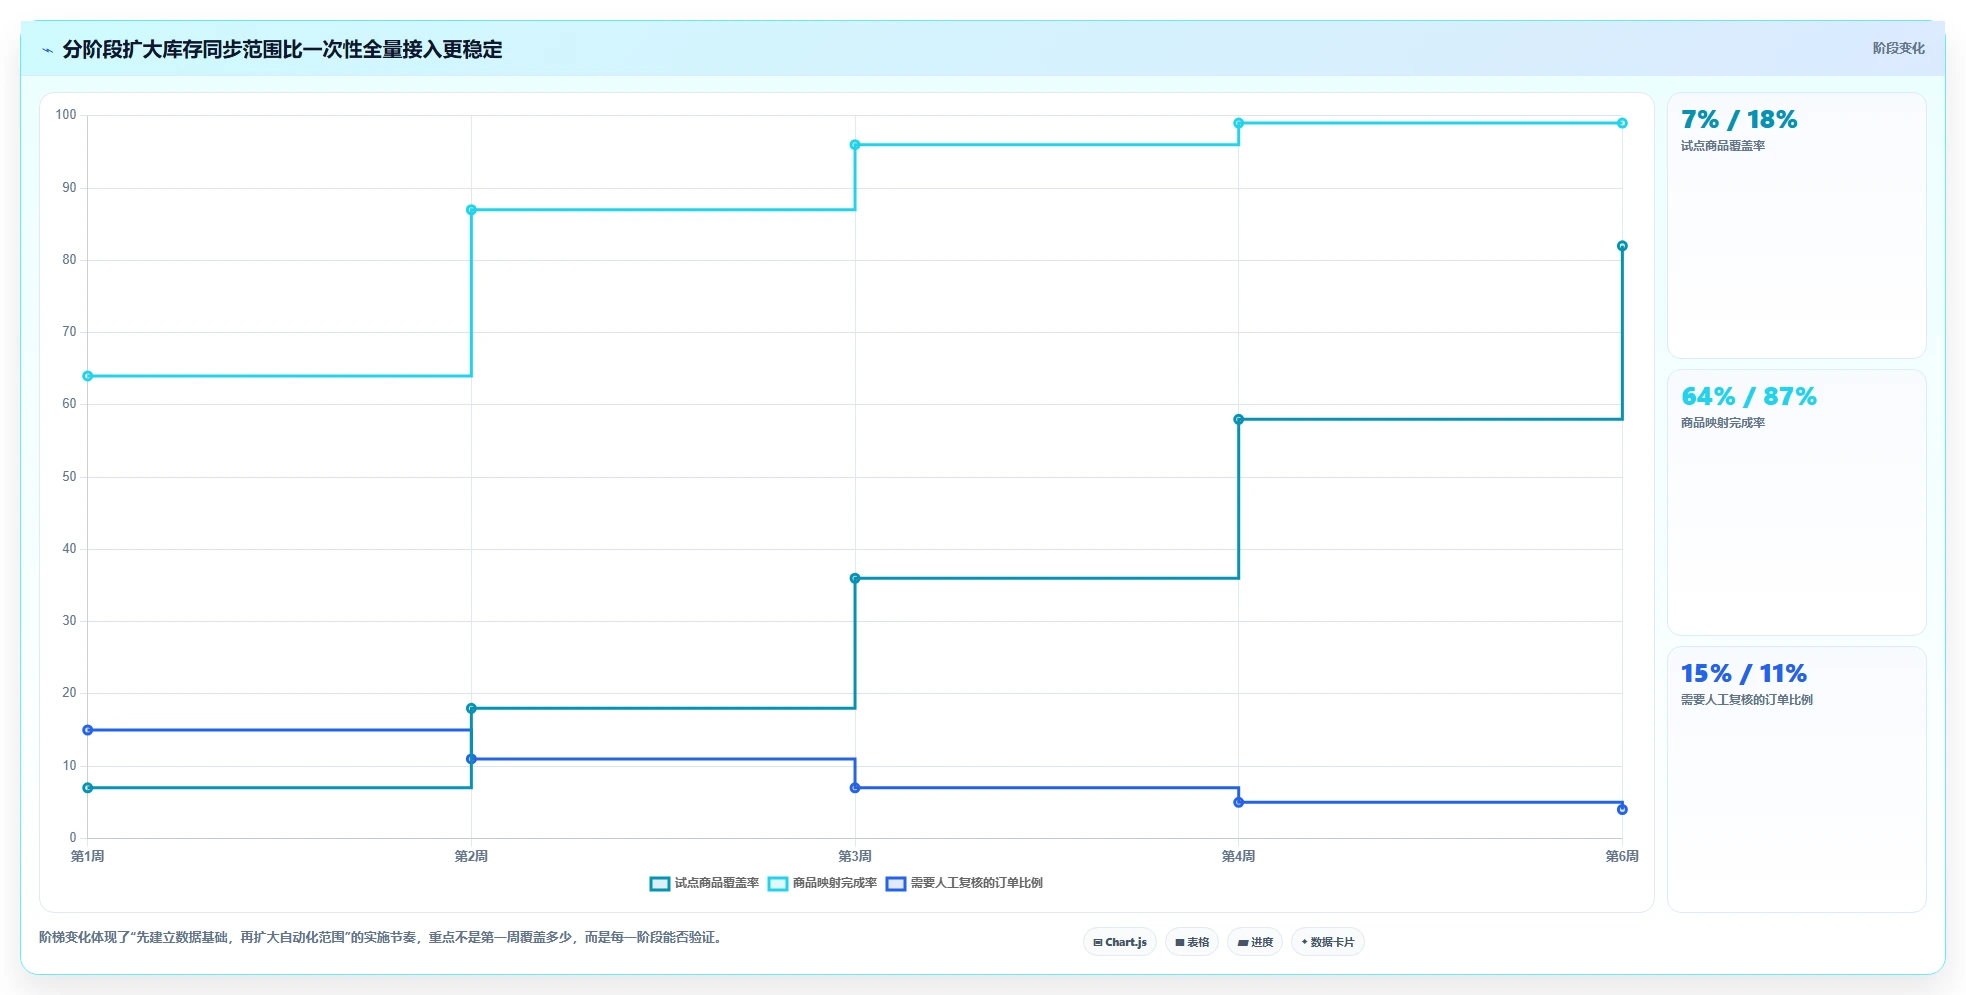1966x995 pixels.
Task: Select 试点商品覆盖率 point at 第6周 (82)
Action: click(x=1622, y=246)
